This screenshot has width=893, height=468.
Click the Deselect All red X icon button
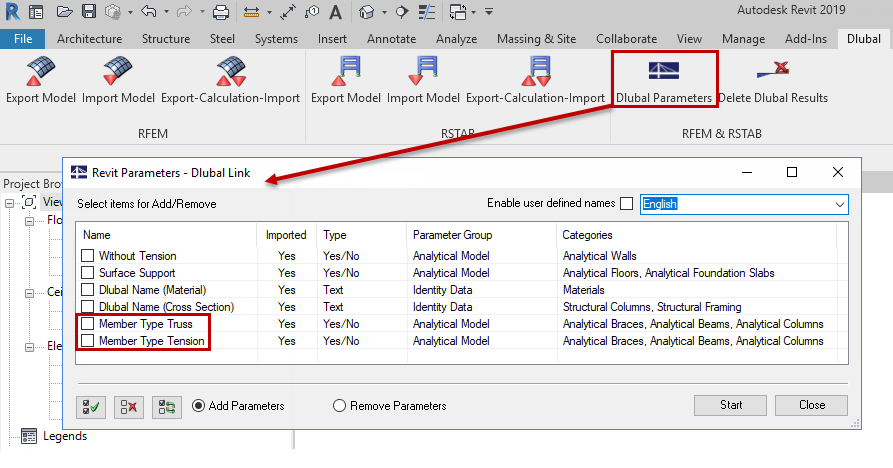129,407
